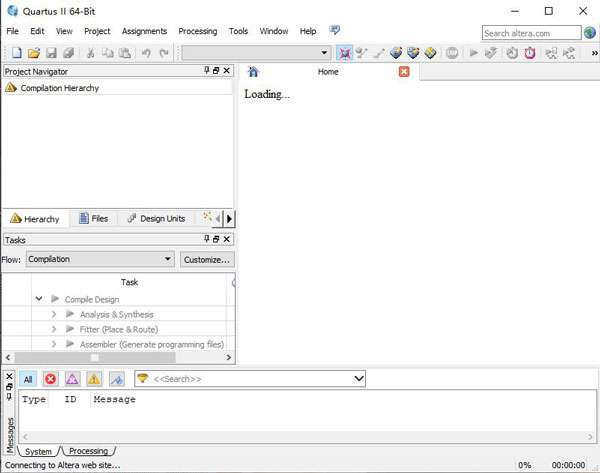The width and height of the screenshot is (600, 473).
Task: Open the Project menu
Action: [97, 31]
